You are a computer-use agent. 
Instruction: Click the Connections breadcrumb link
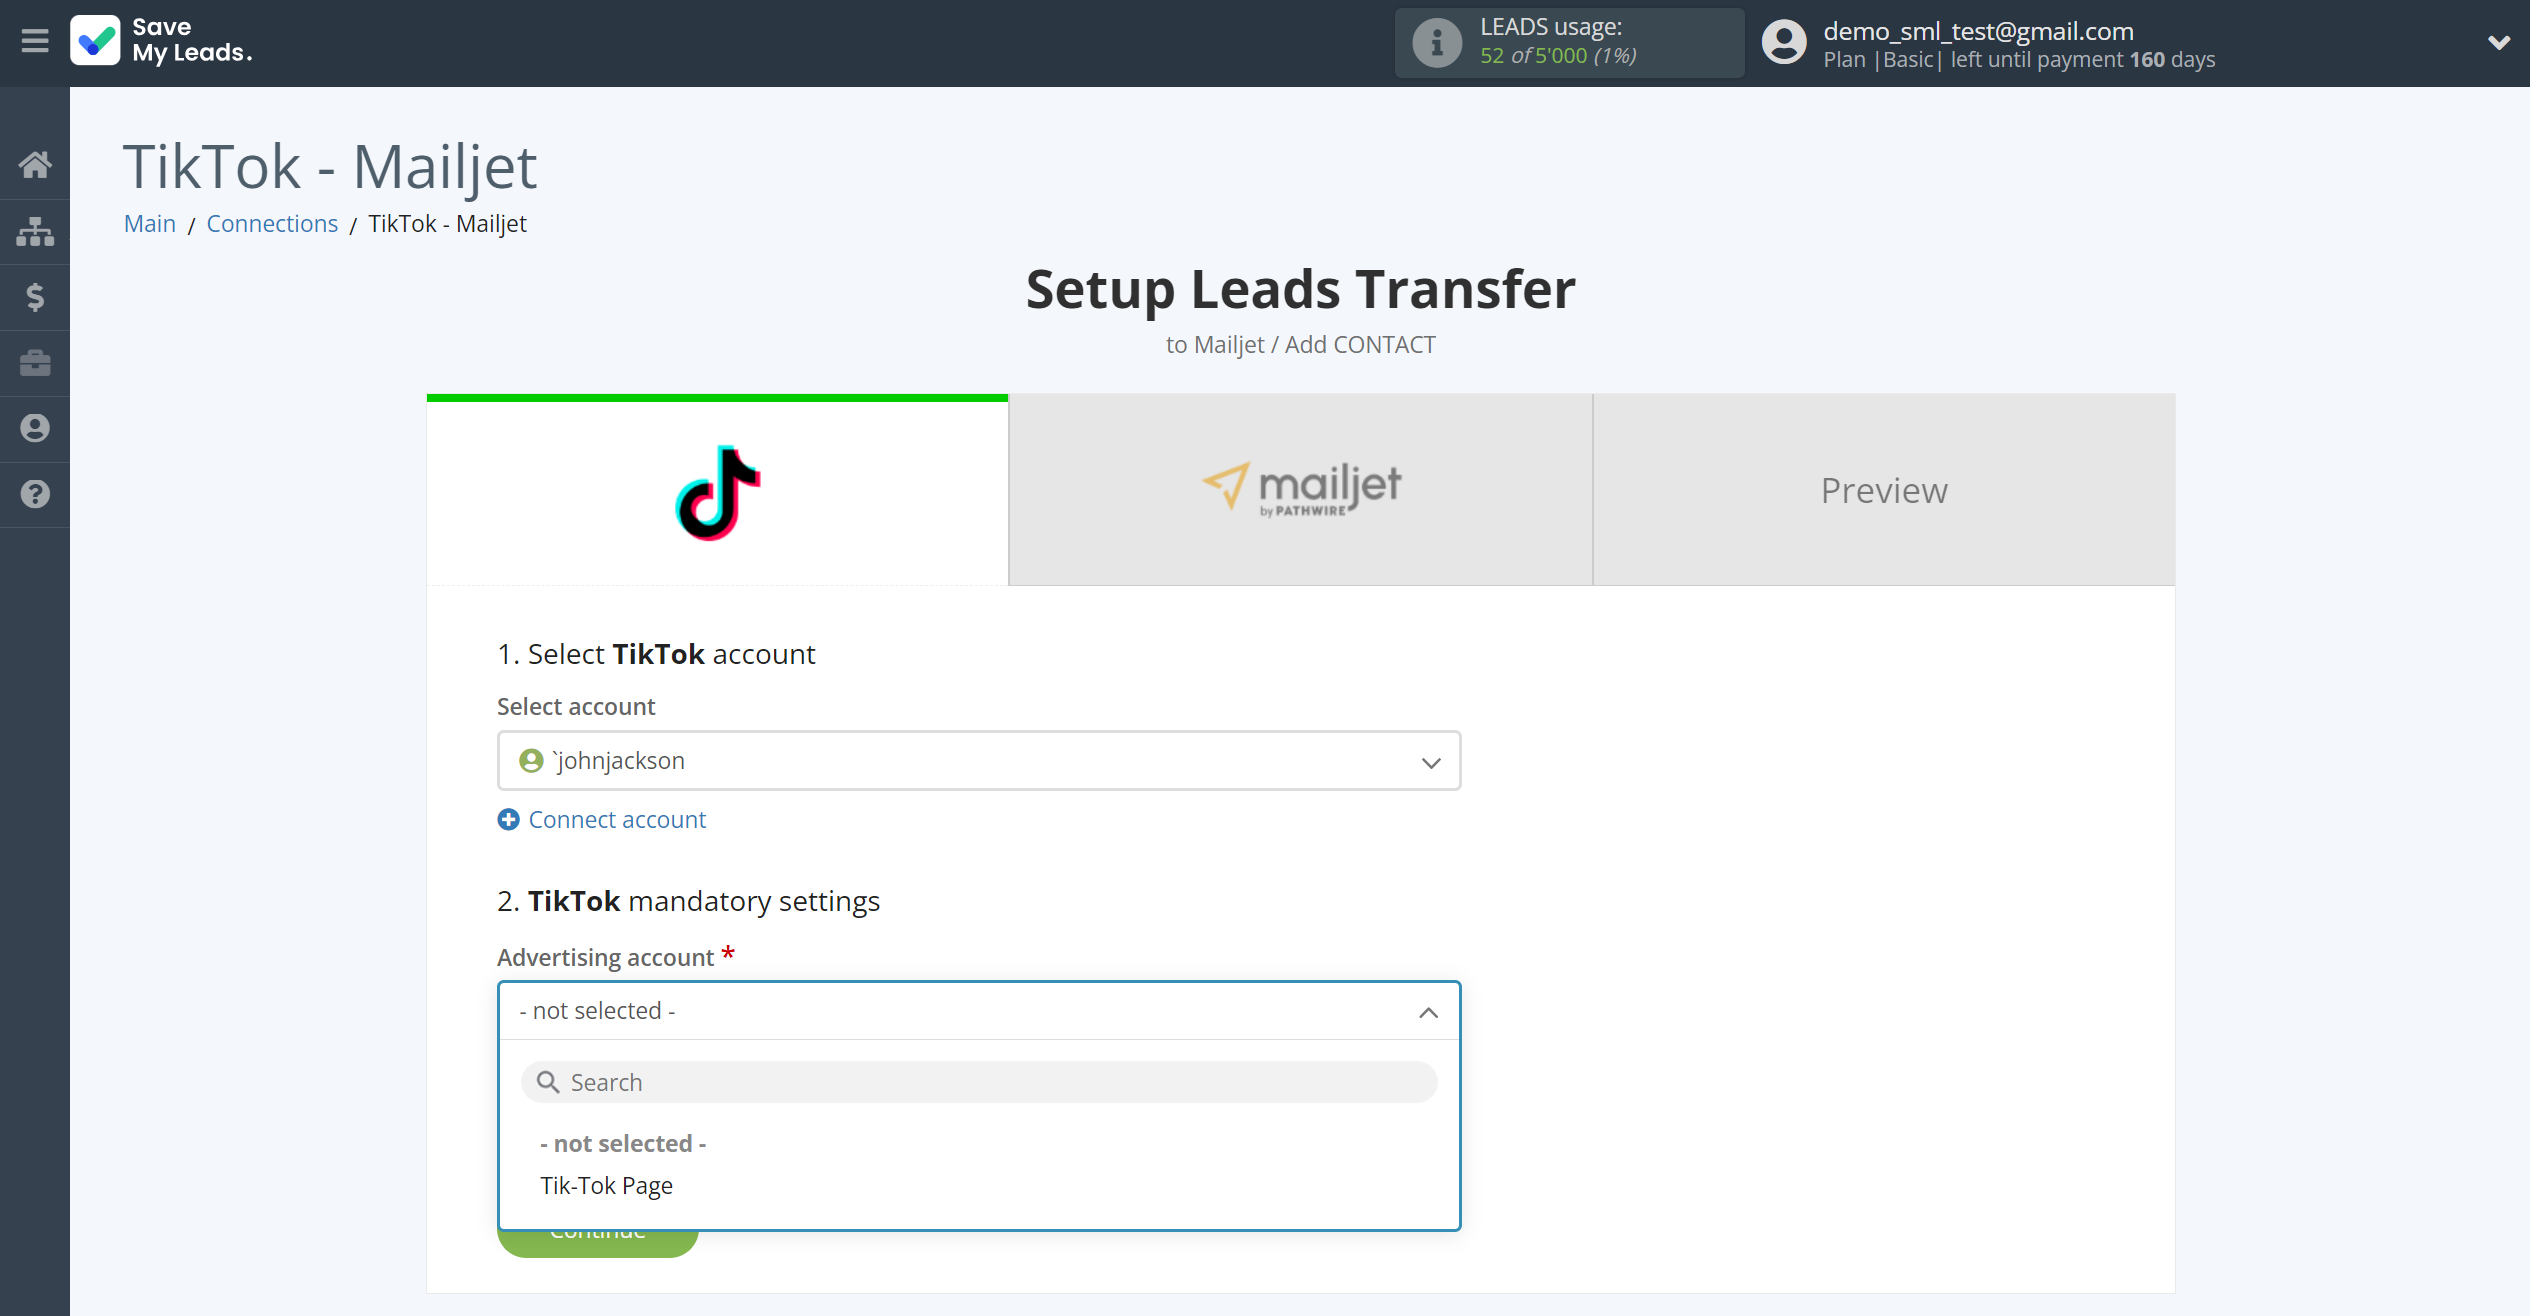pyautogui.click(x=273, y=223)
